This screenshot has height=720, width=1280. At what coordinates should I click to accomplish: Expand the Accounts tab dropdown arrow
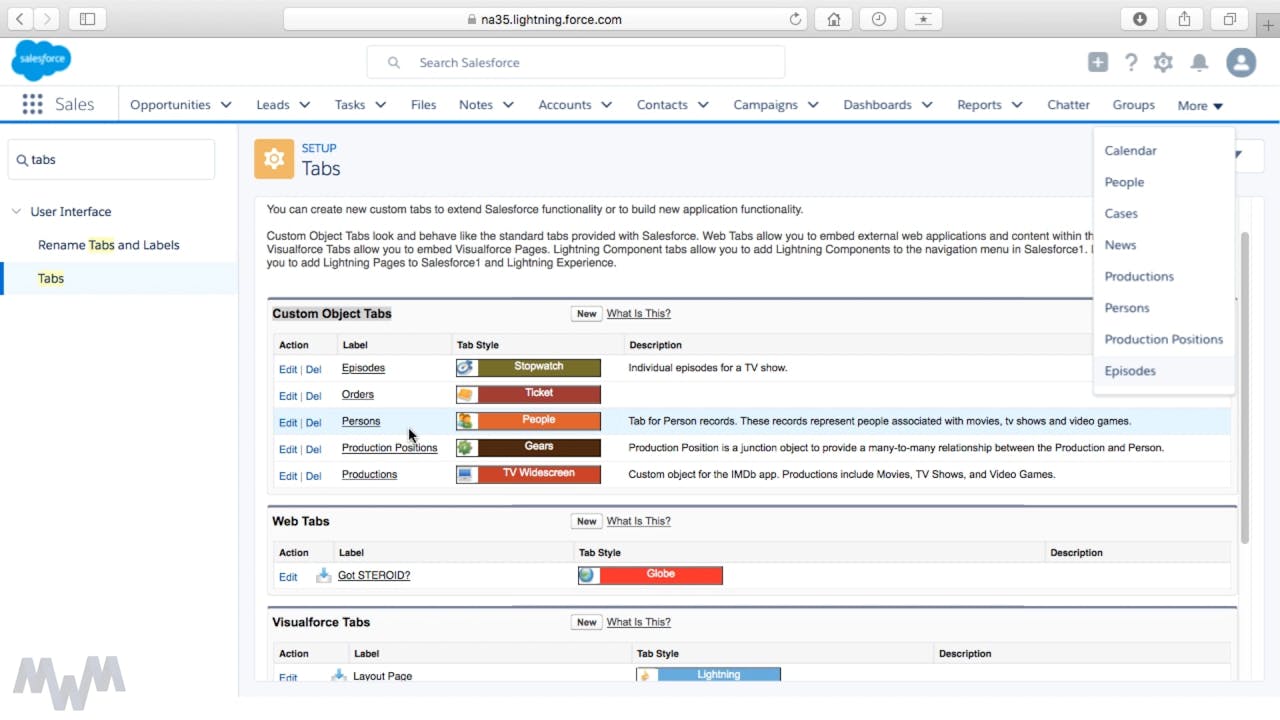(606, 105)
